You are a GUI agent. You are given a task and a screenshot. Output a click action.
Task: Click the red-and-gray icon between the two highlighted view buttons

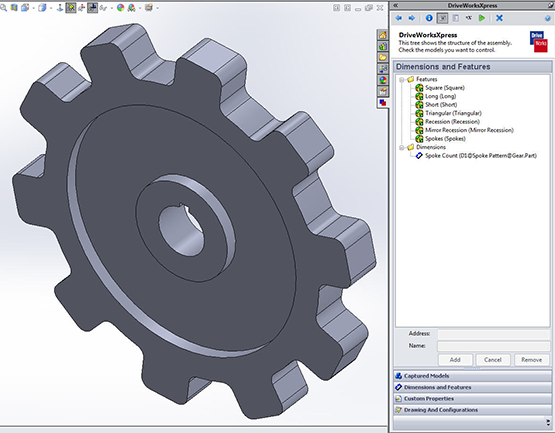(82, 7)
